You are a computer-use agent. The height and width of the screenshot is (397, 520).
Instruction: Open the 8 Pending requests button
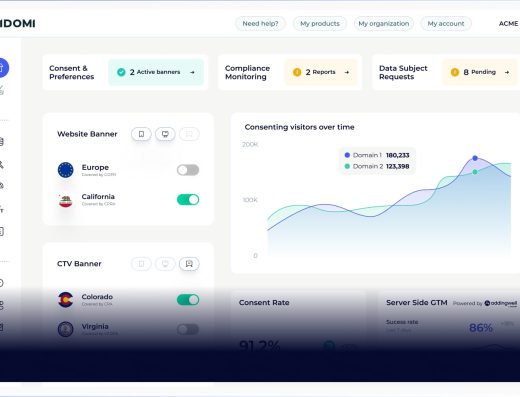(479, 72)
